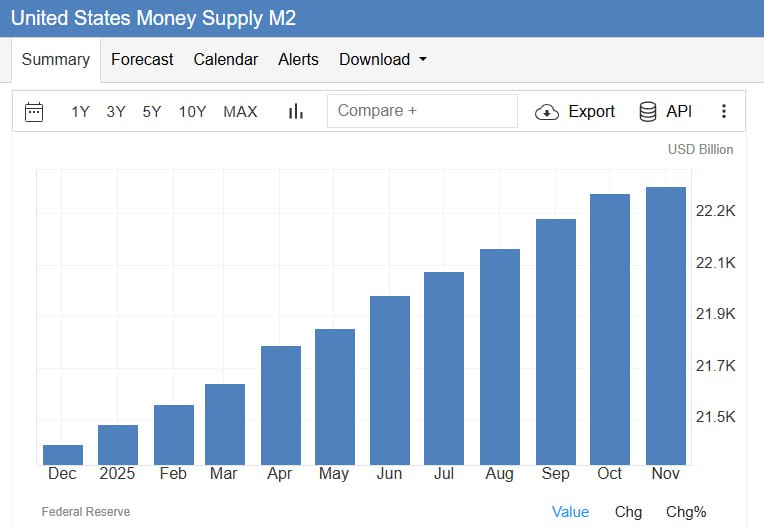Switch chart range to 5Y
Screen dimensions: 764x530
[x=151, y=112]
